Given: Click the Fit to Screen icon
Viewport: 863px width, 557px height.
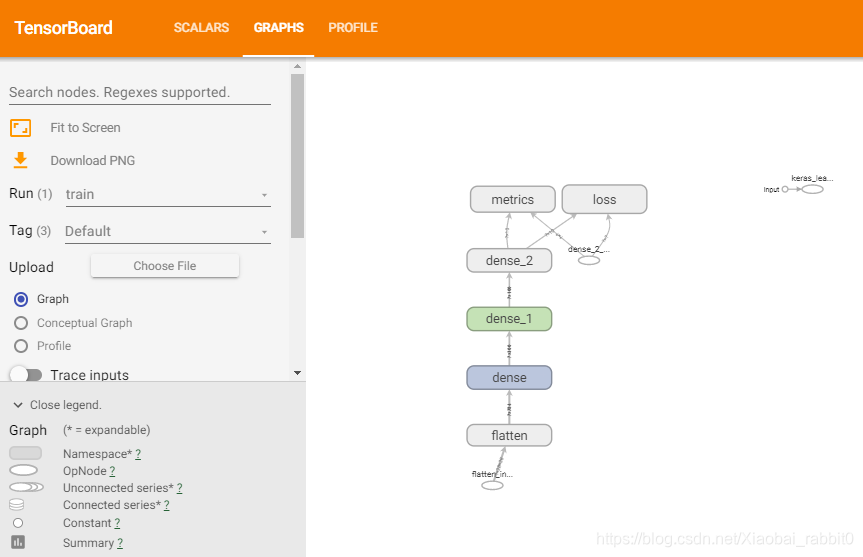Looking at the screenshot, I should coord(20,128).
